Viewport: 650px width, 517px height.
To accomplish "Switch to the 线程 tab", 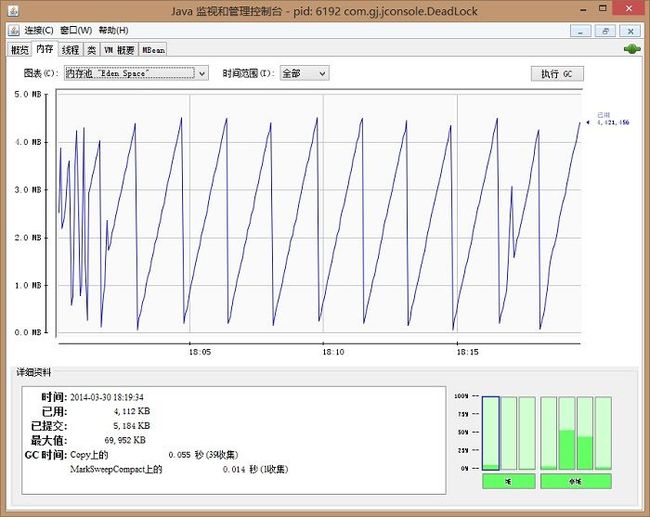I will [x=70, y=50].
